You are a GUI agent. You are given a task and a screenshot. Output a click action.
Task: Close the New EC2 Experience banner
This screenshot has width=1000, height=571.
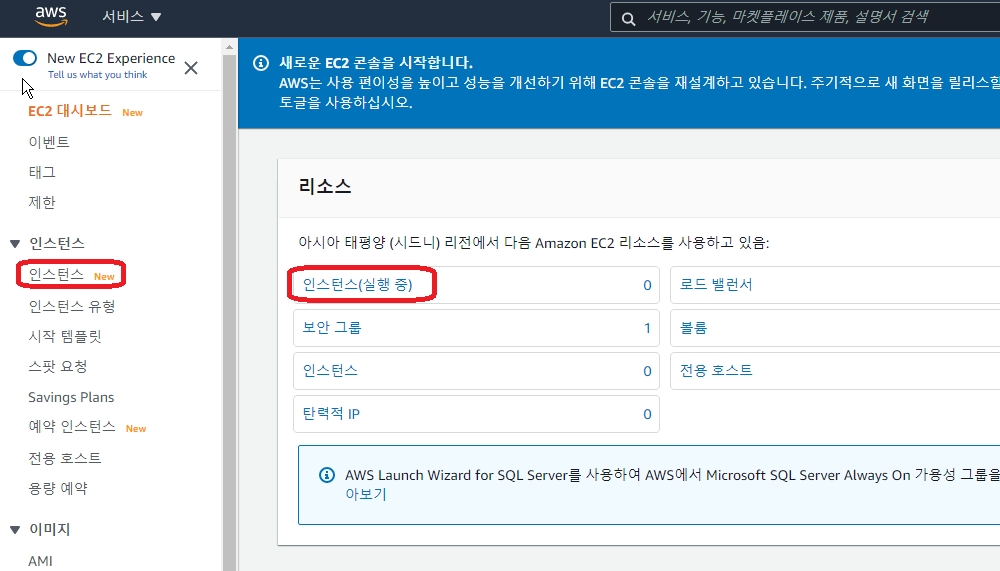[191, 68]
